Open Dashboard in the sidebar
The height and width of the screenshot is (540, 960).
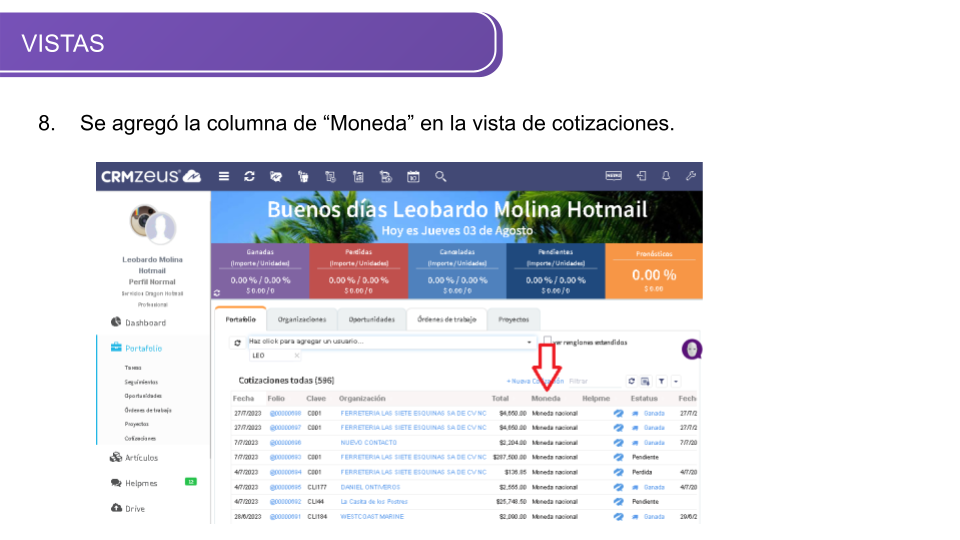pos(145,323)
